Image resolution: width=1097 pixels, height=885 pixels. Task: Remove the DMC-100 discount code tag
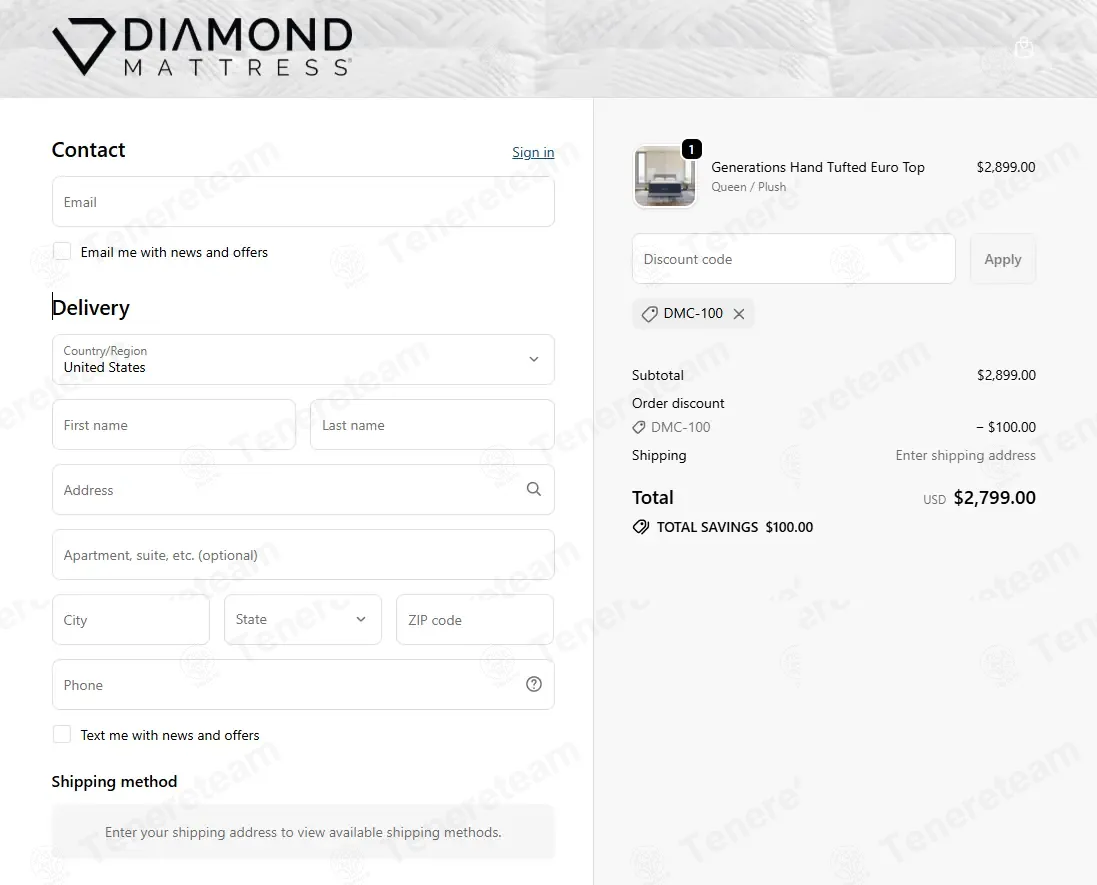coord(739,314)
